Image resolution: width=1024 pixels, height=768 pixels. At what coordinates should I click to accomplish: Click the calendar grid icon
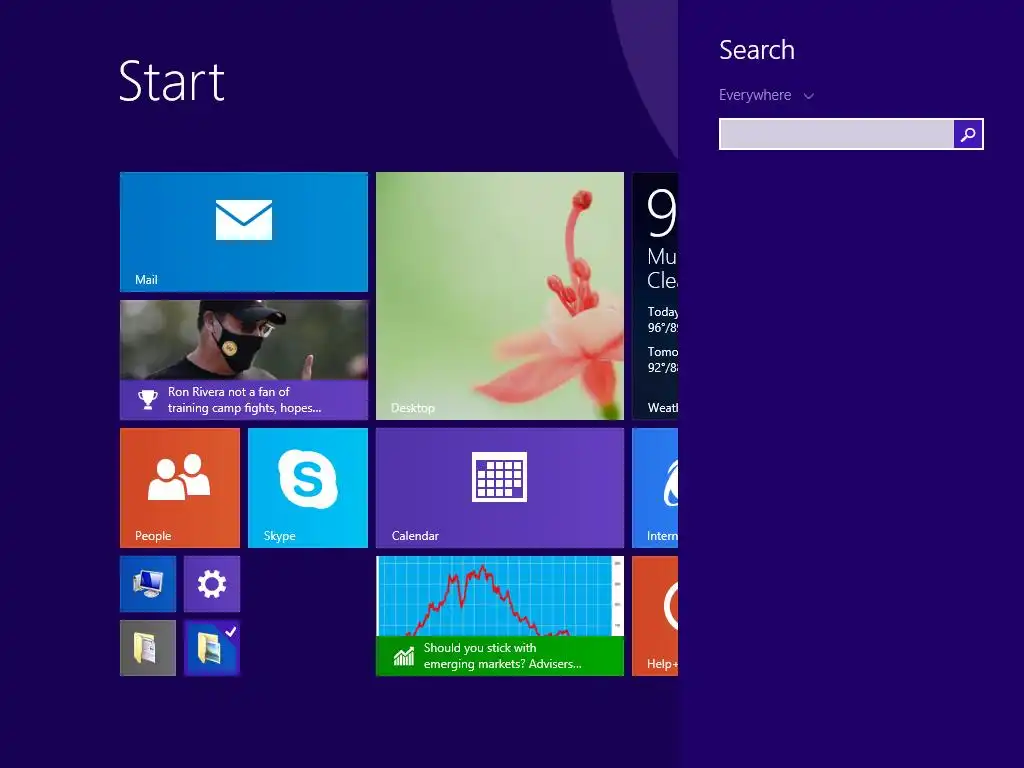(x=500, y=477)
